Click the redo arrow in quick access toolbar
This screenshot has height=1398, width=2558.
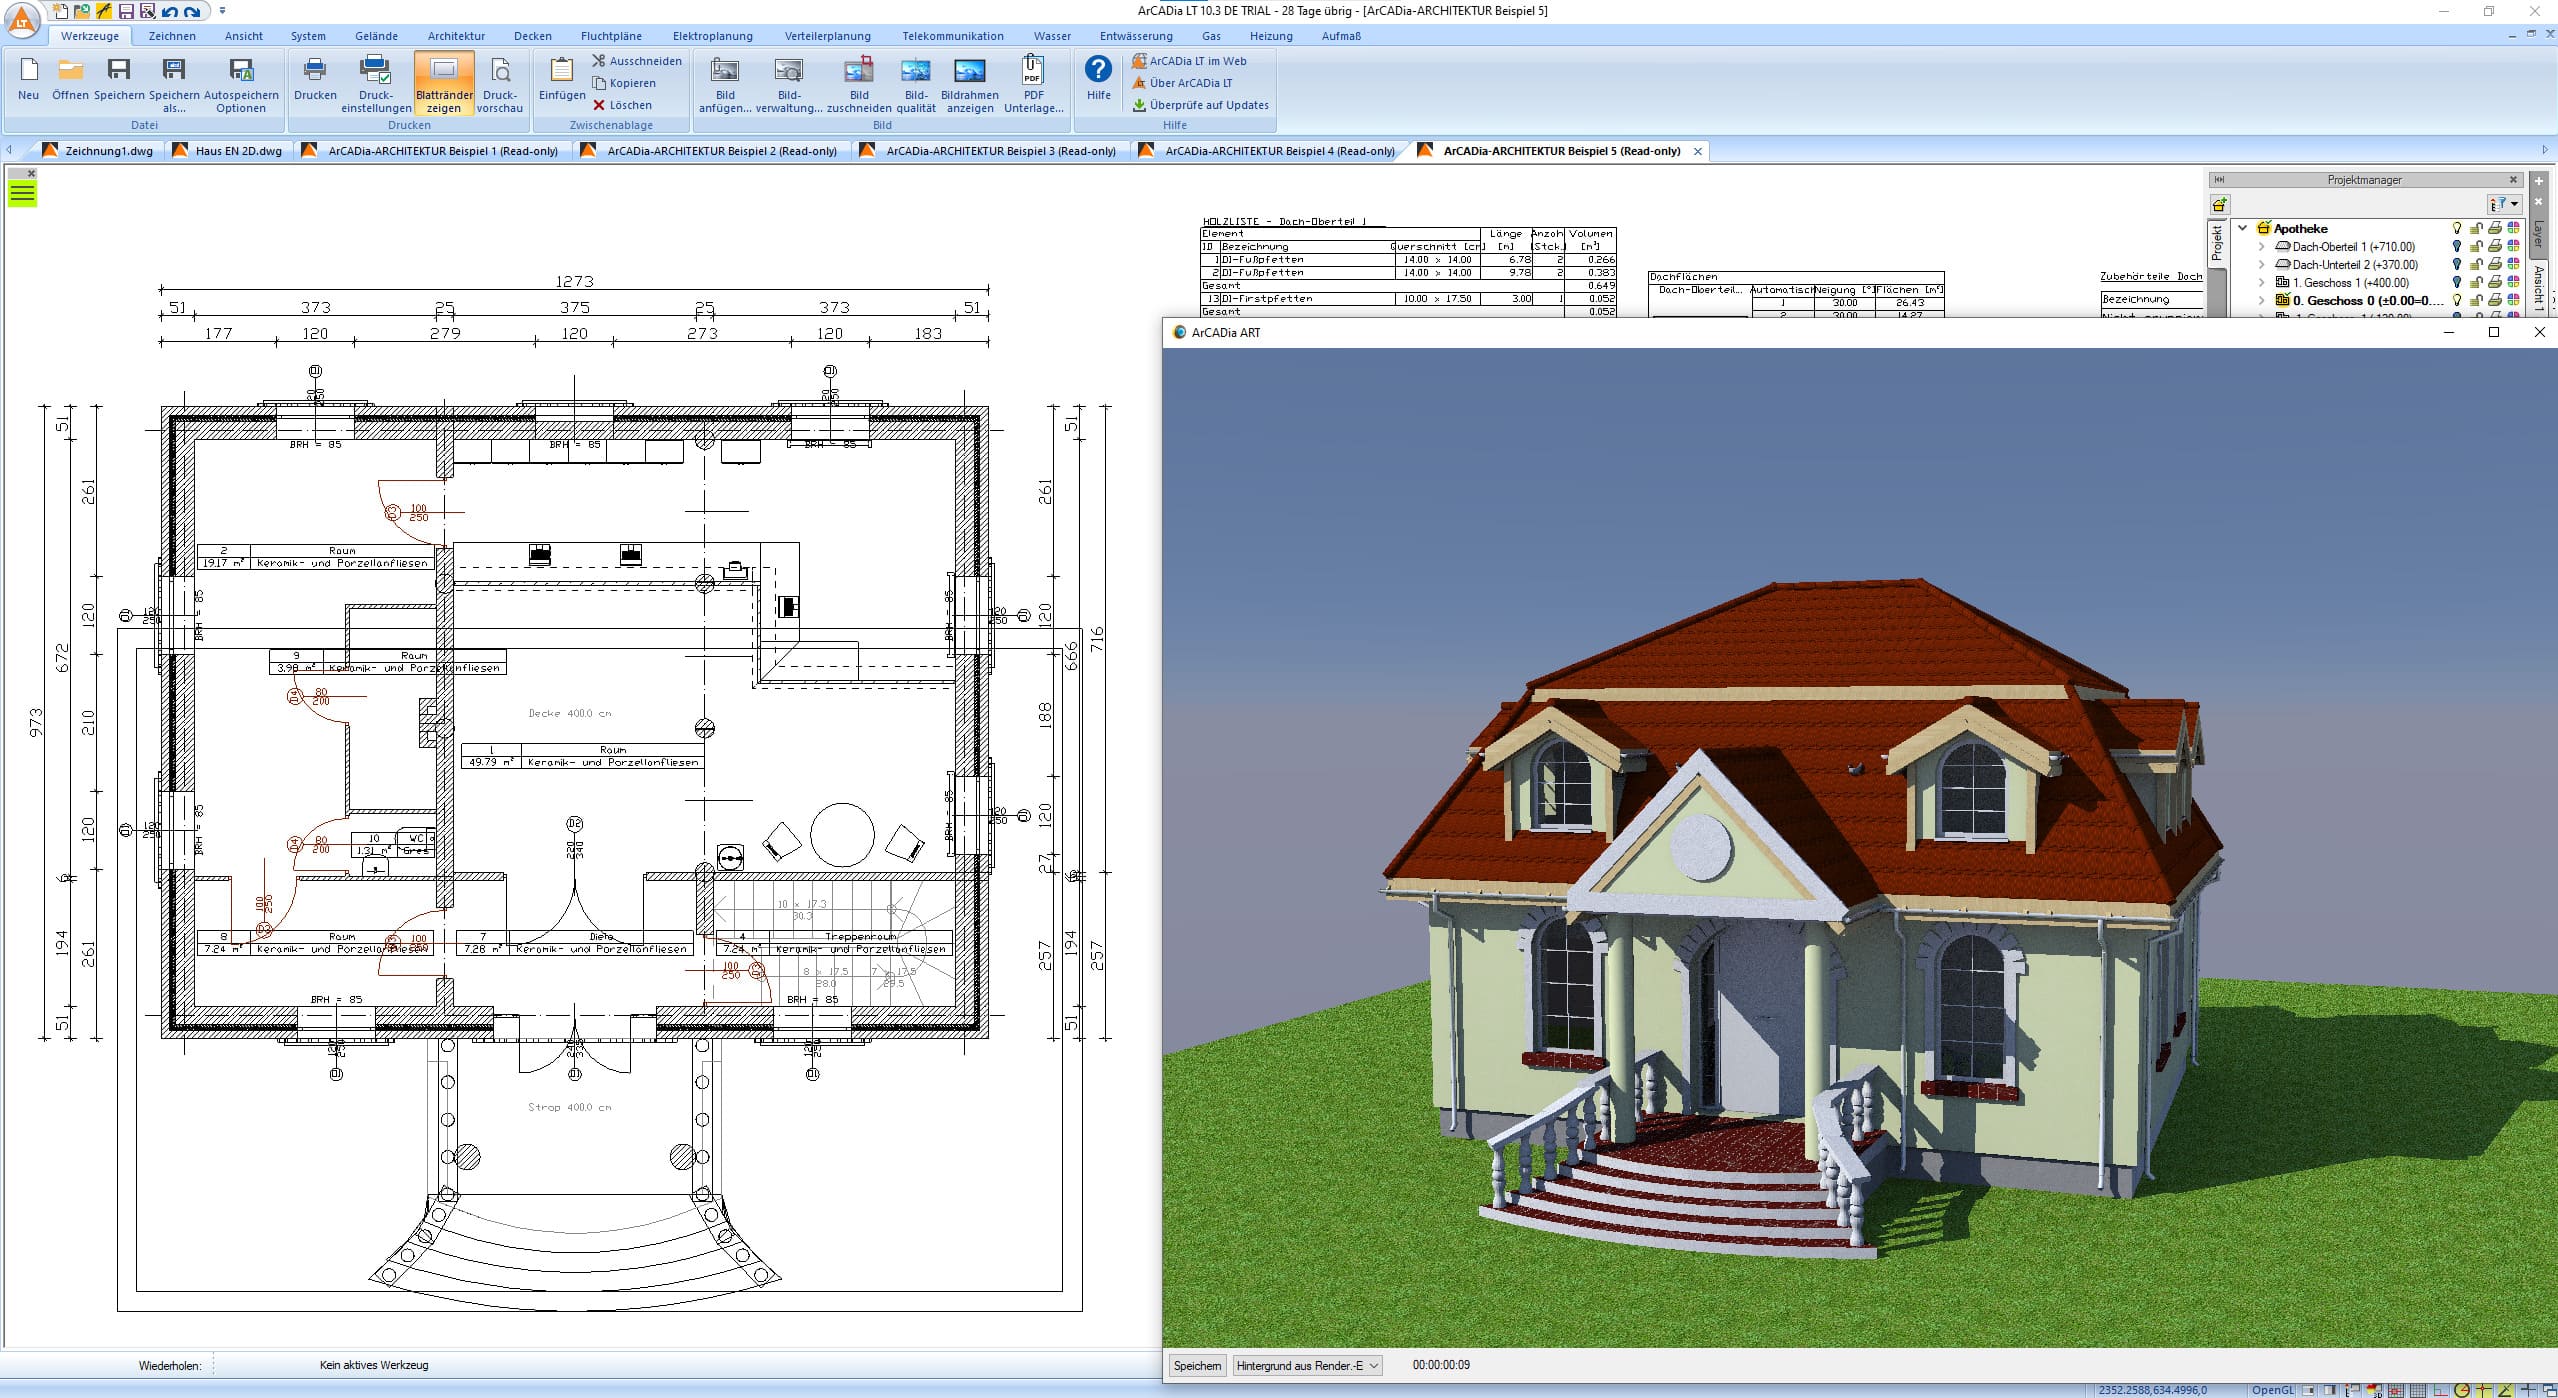coord(192,12)
